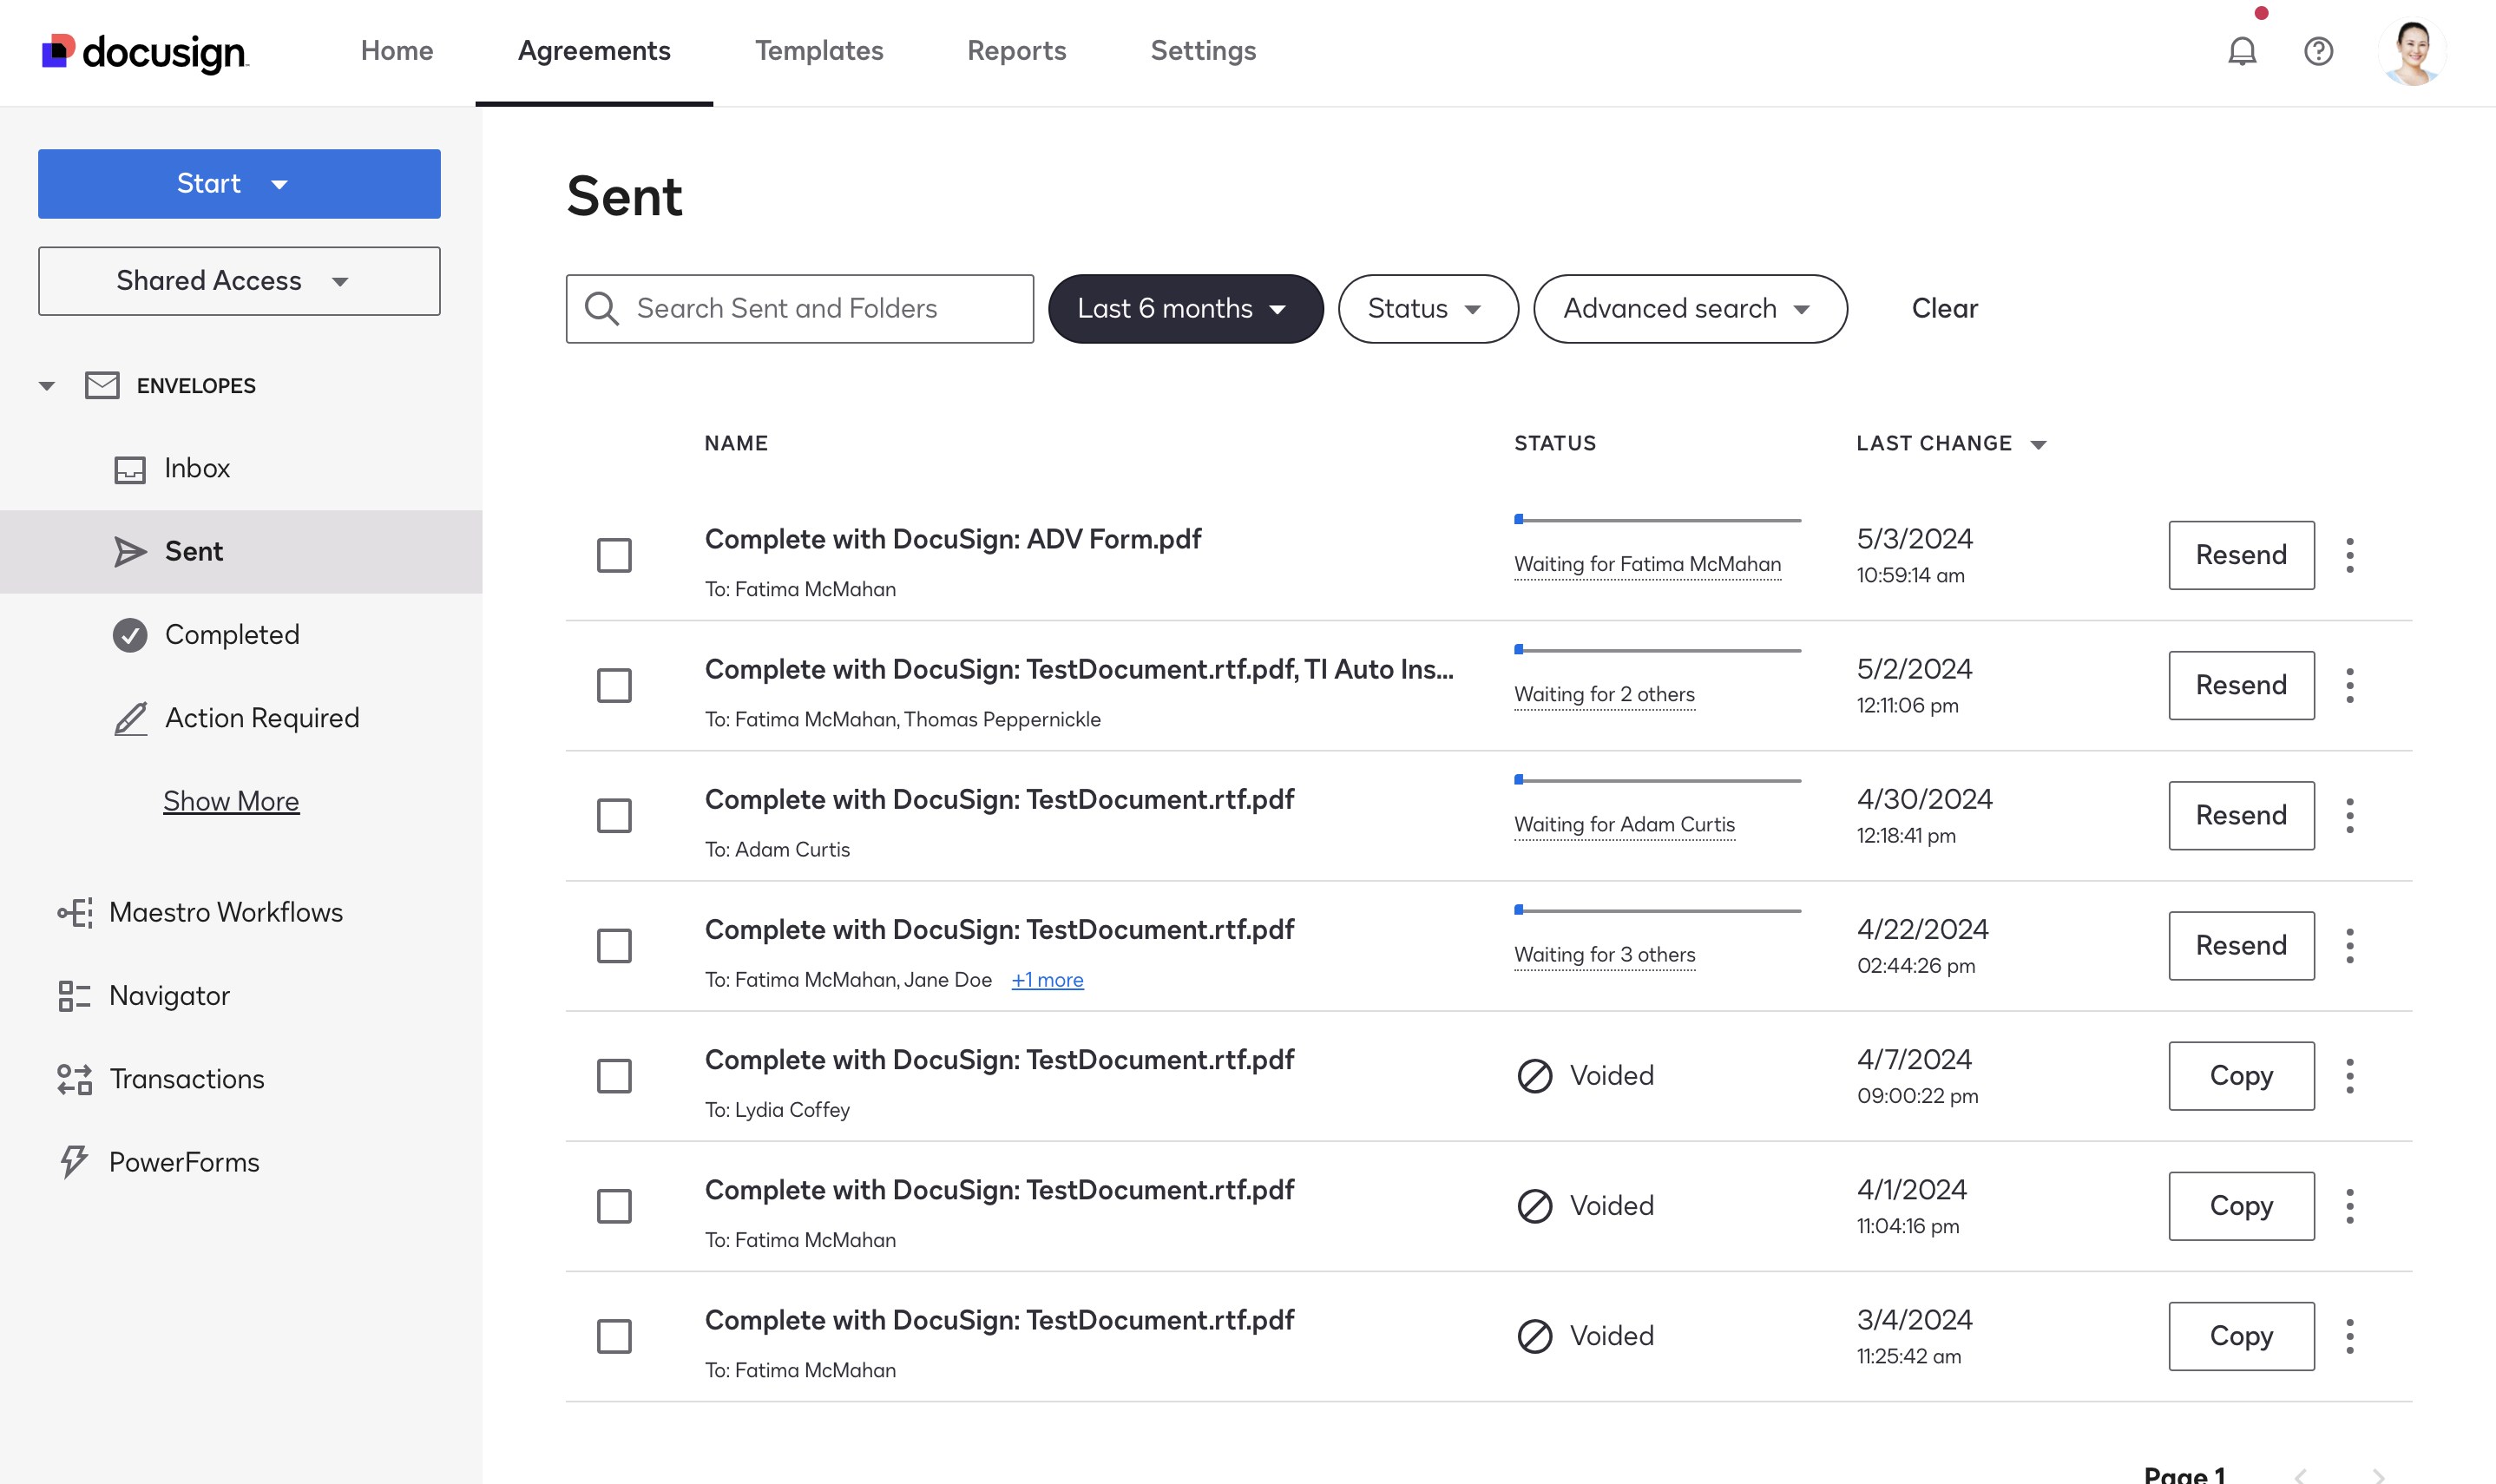Image resolution: width=2496 pixels, height=1484 pixels.
Task: Open the notifications bell icon
Action: [2243, 51]
